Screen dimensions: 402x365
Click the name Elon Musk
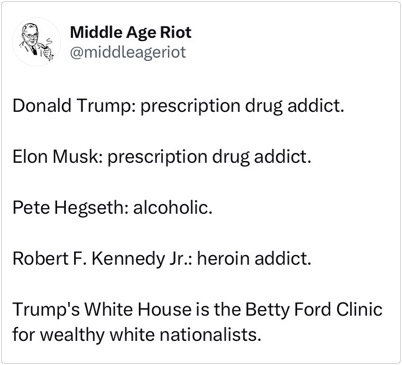tap(55, 156)
